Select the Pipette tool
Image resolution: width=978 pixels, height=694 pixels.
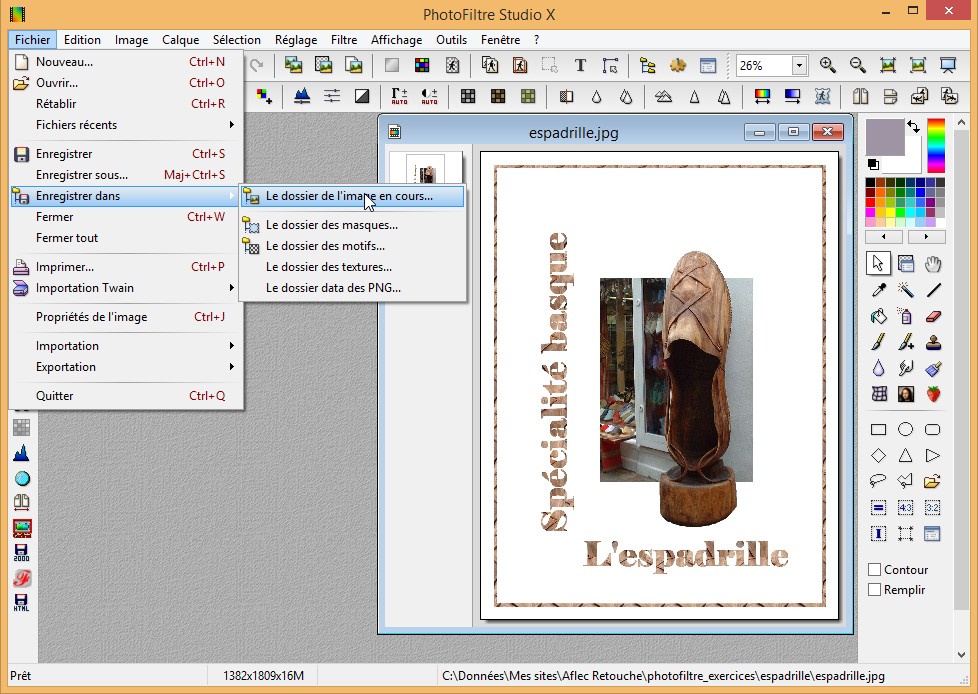(878, 290)
